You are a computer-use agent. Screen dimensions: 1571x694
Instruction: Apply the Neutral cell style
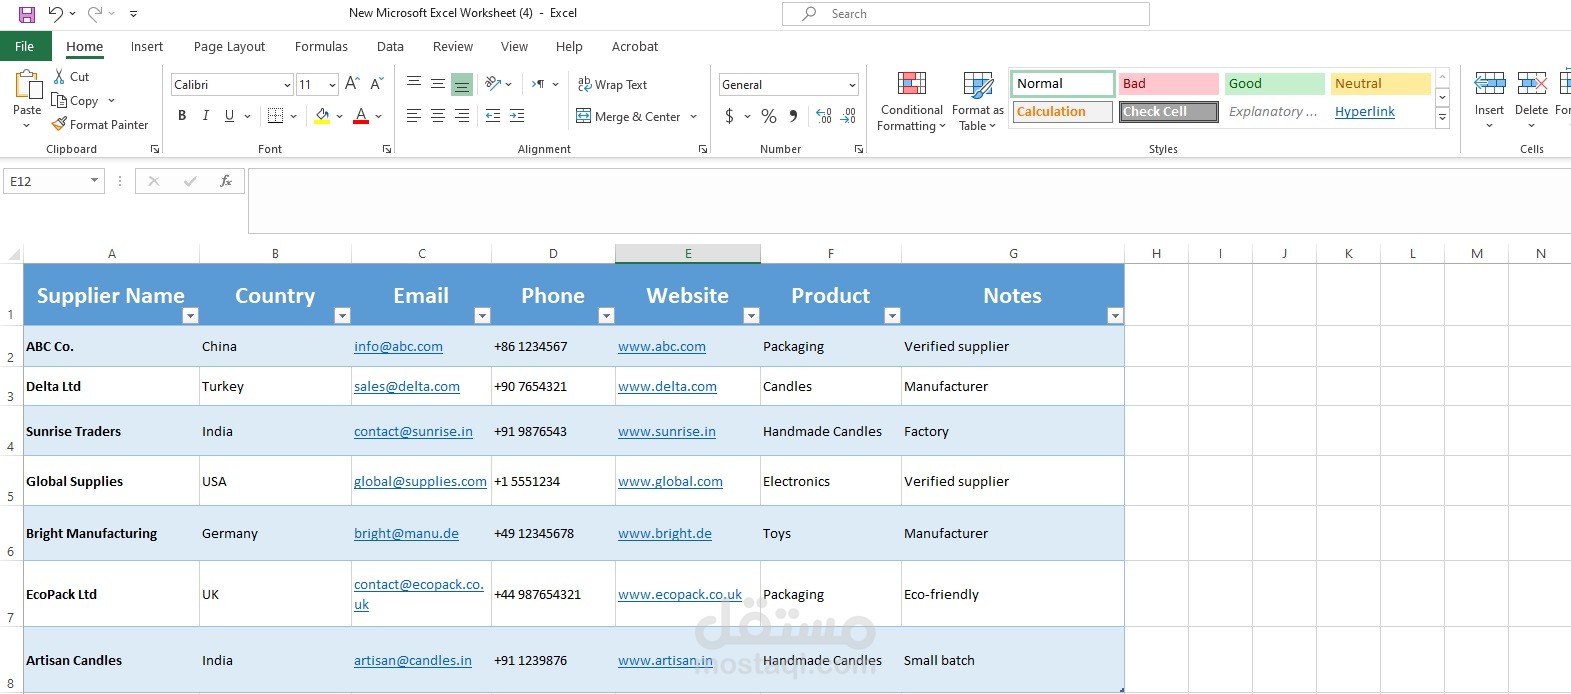coord(1380,84)
